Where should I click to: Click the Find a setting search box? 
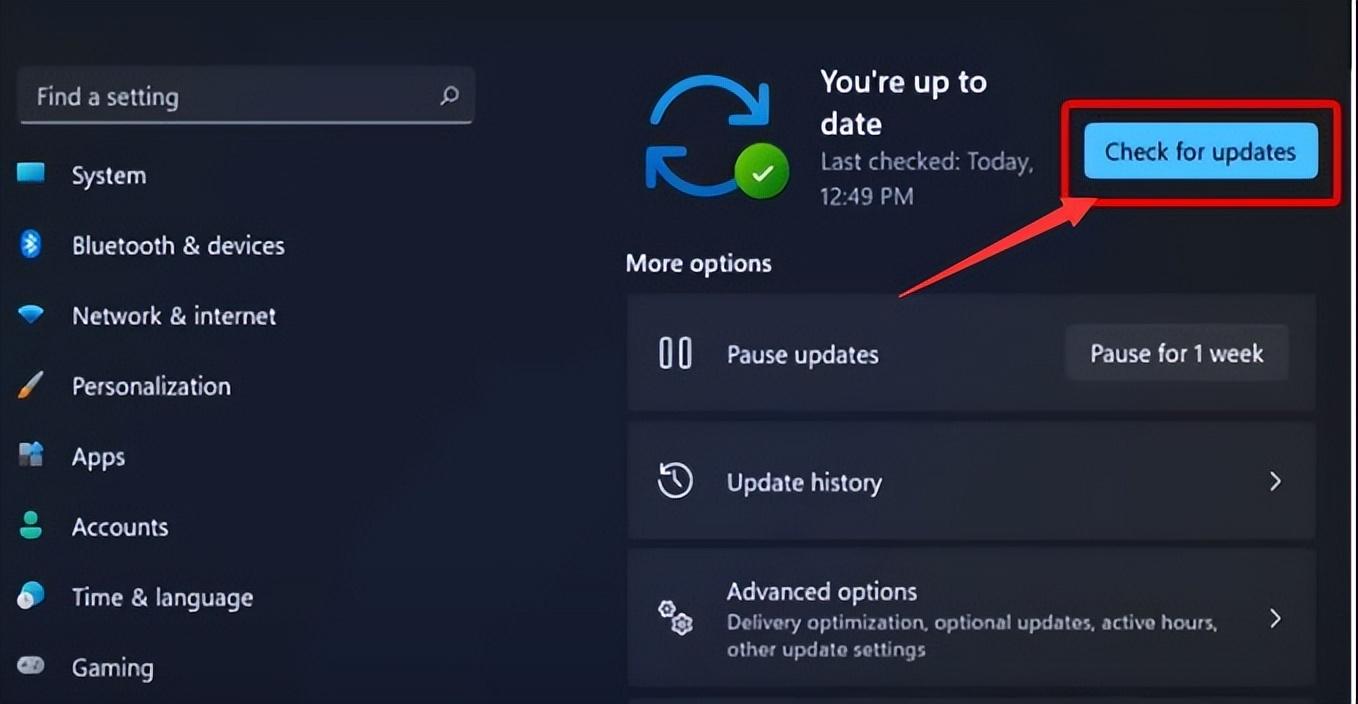click(246, 96)
